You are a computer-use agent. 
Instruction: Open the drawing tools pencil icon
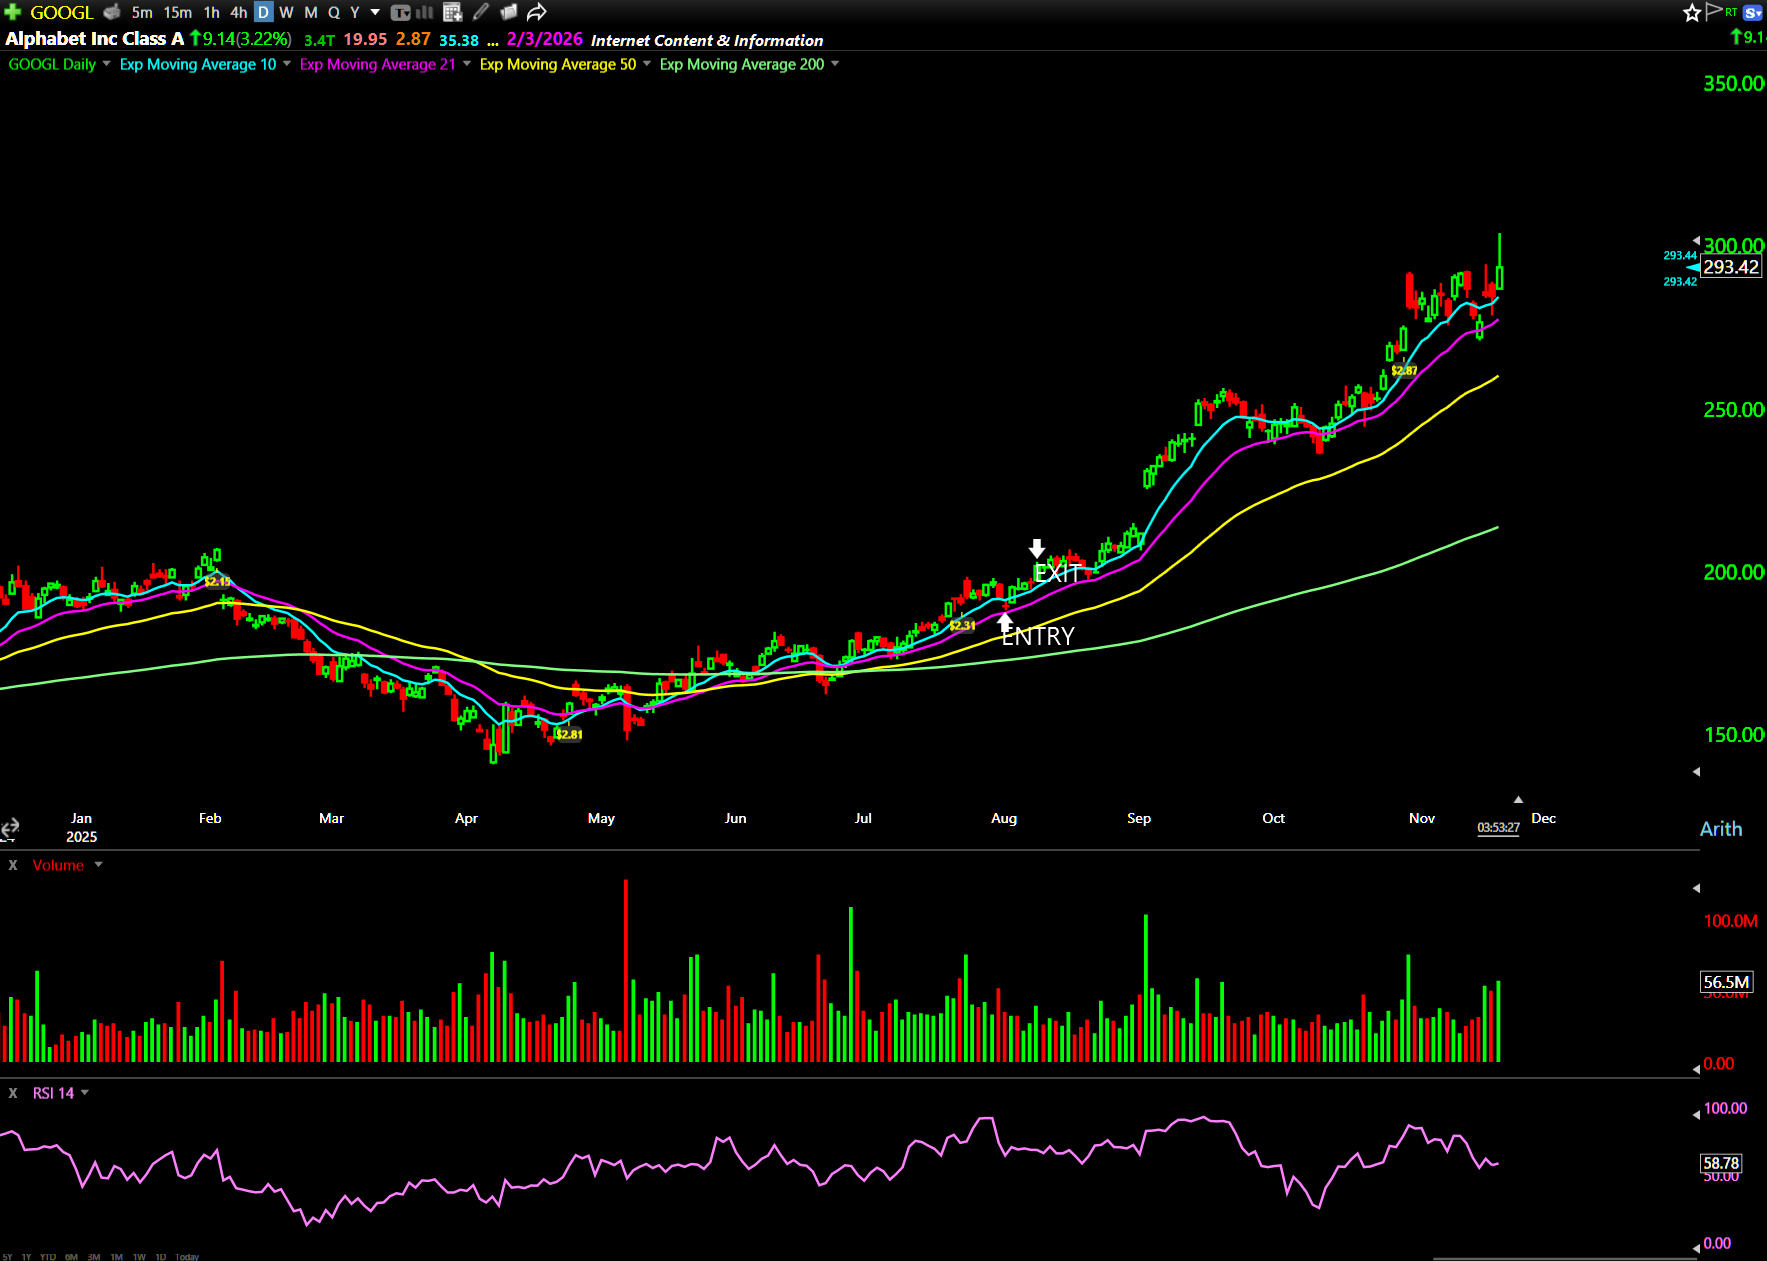(x=481, y=12)
